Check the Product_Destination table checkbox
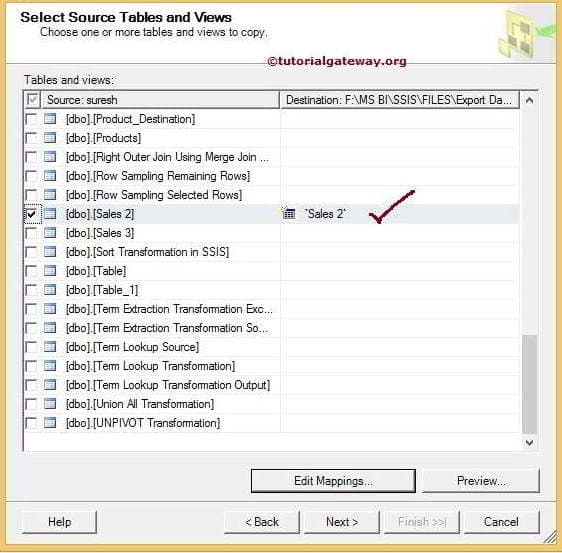Image resolution: width=562 pixels, height=553 pixels. click(31, 119)
